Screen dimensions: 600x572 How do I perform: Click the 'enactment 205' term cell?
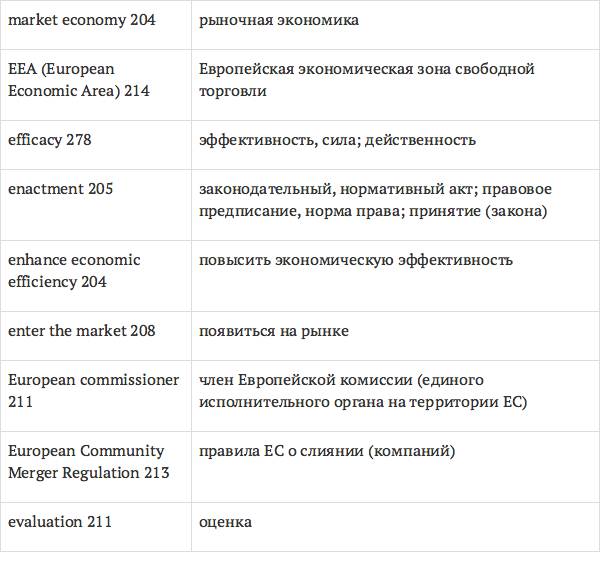click(x=61, y=189)
